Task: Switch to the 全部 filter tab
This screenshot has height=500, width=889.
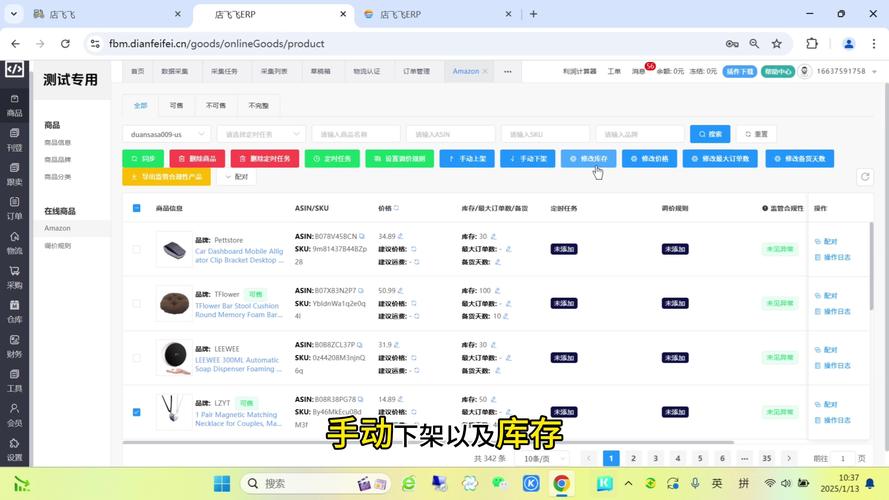Action: (x=140, y=105)
